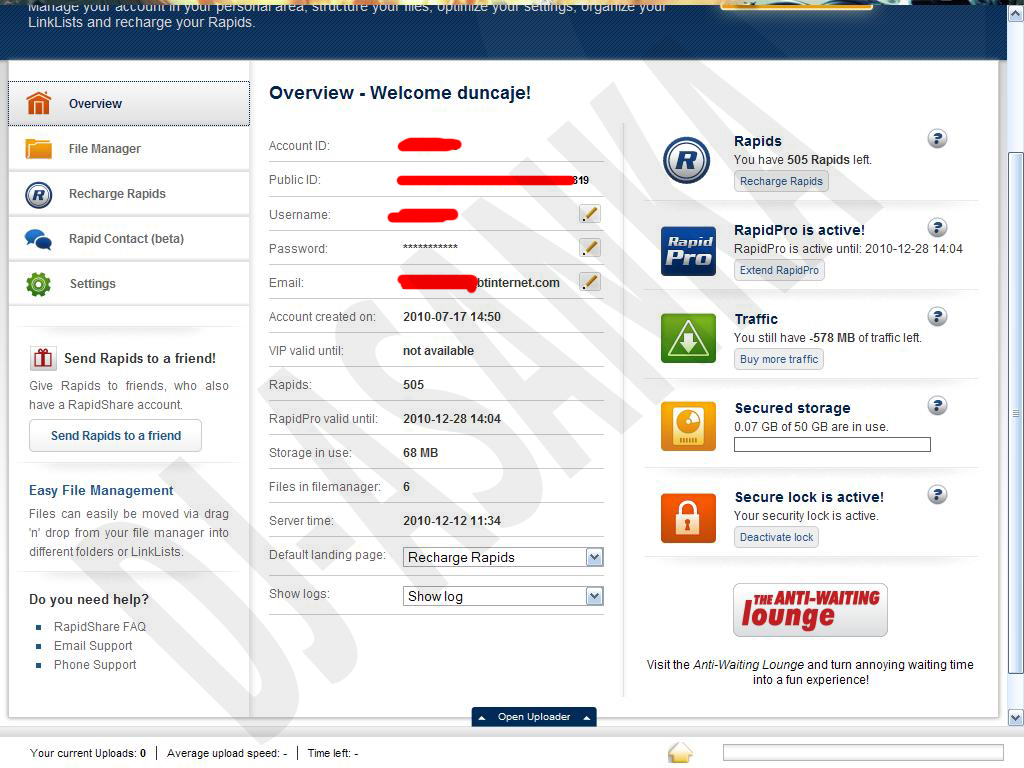Edit the Password with pencil icon
1024x768 pixels.
(x=590, y=248)
